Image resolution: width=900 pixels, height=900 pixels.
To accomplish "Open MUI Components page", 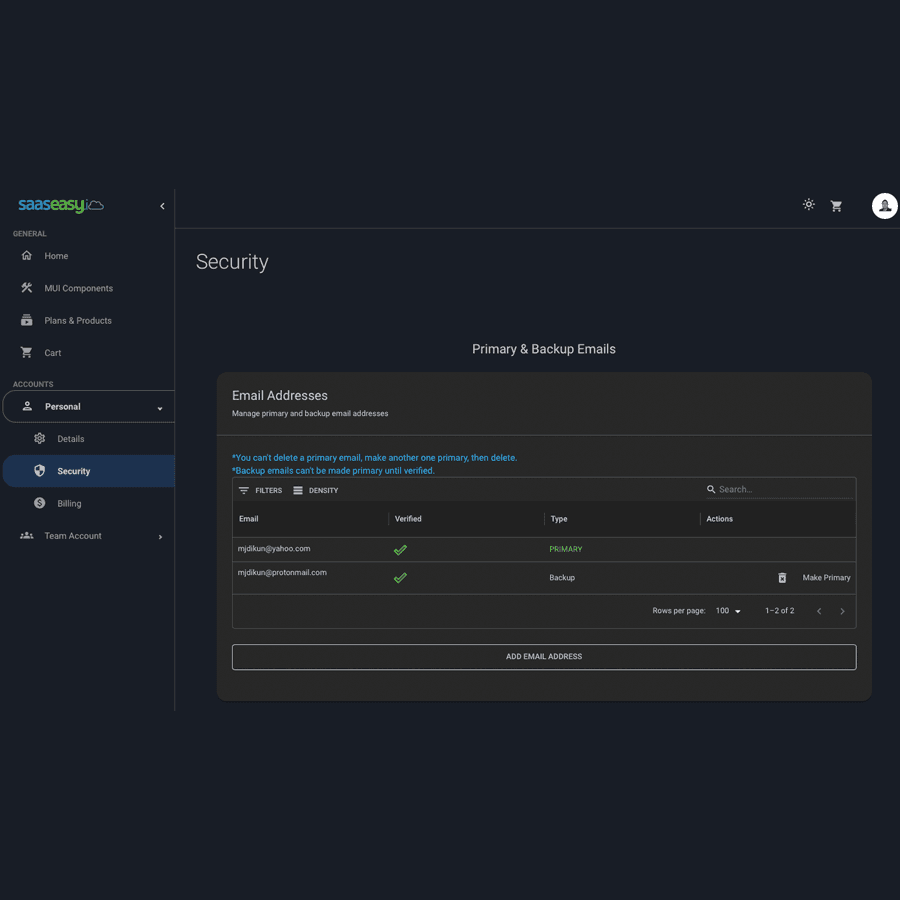I will coord(78,288).
